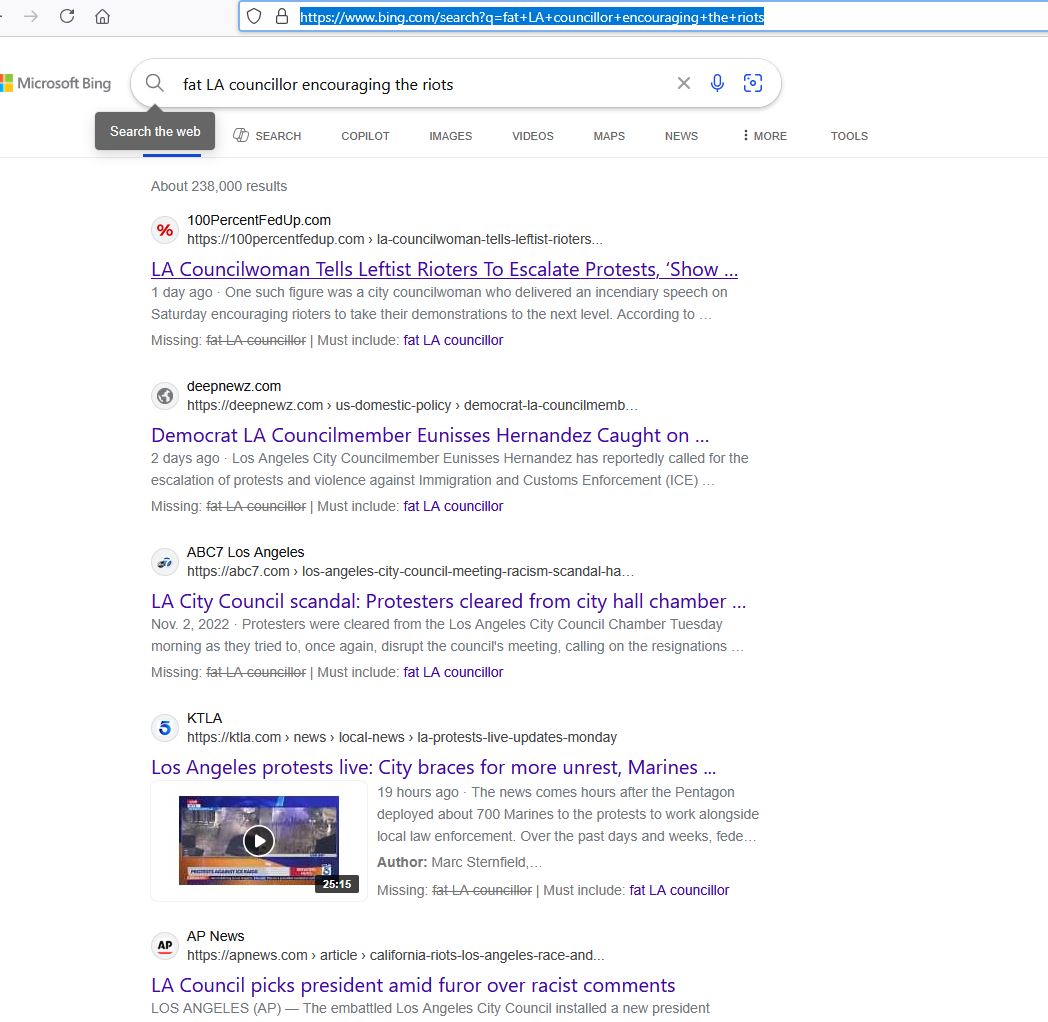Expand the MORE menu
Viewport: 1048px width, 1022px height.
pyautogui.click(x=765, y=136)
